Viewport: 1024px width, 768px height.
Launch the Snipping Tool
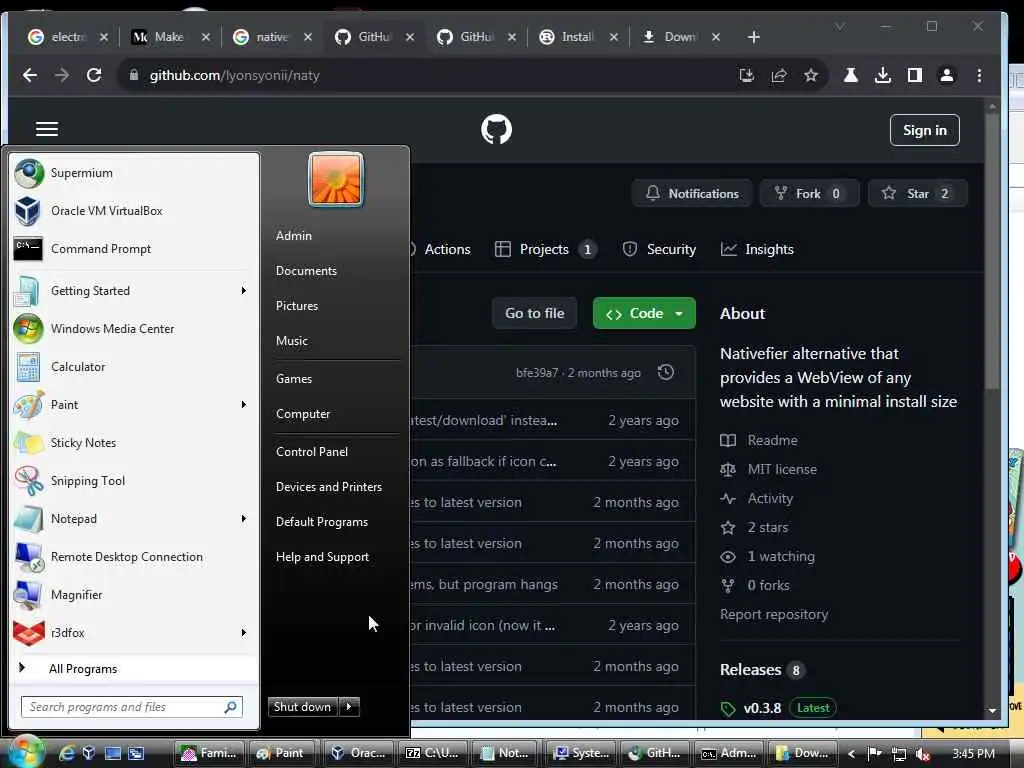(134, 481)
